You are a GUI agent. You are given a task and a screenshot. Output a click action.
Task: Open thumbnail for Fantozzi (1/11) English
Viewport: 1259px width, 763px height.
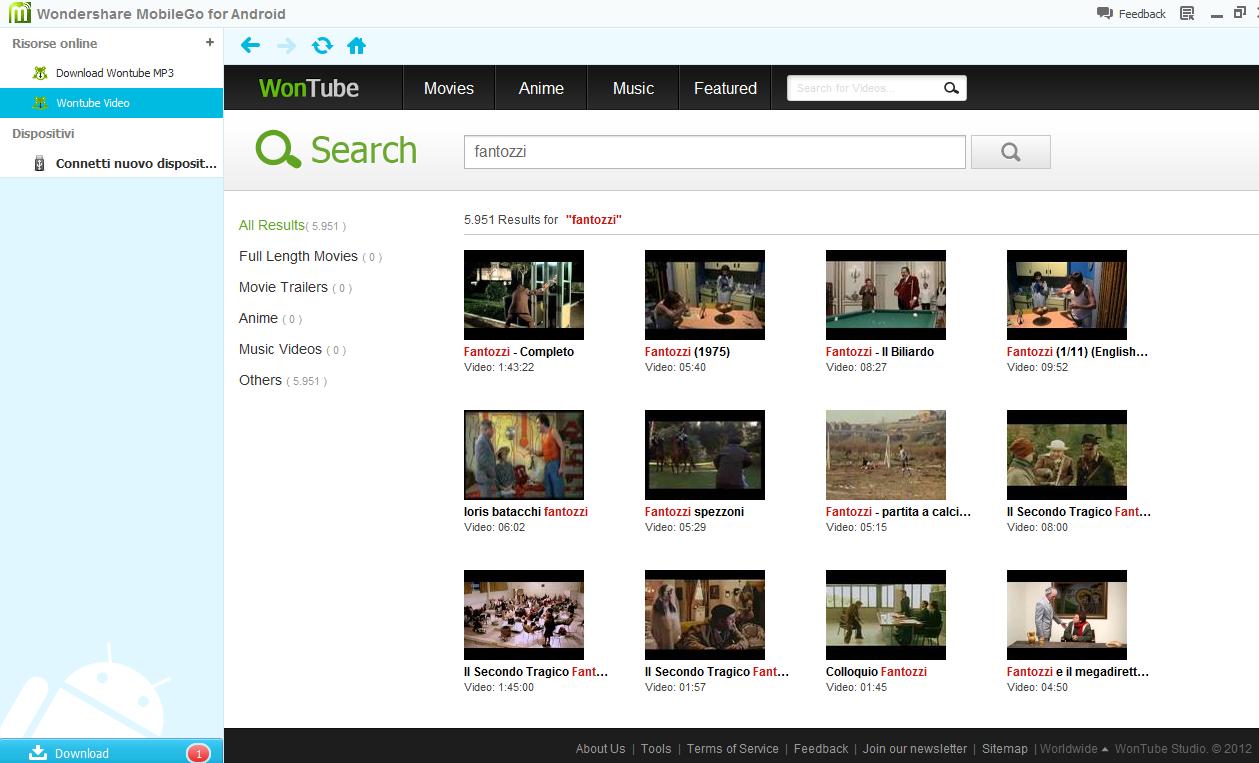point(1066,295)
